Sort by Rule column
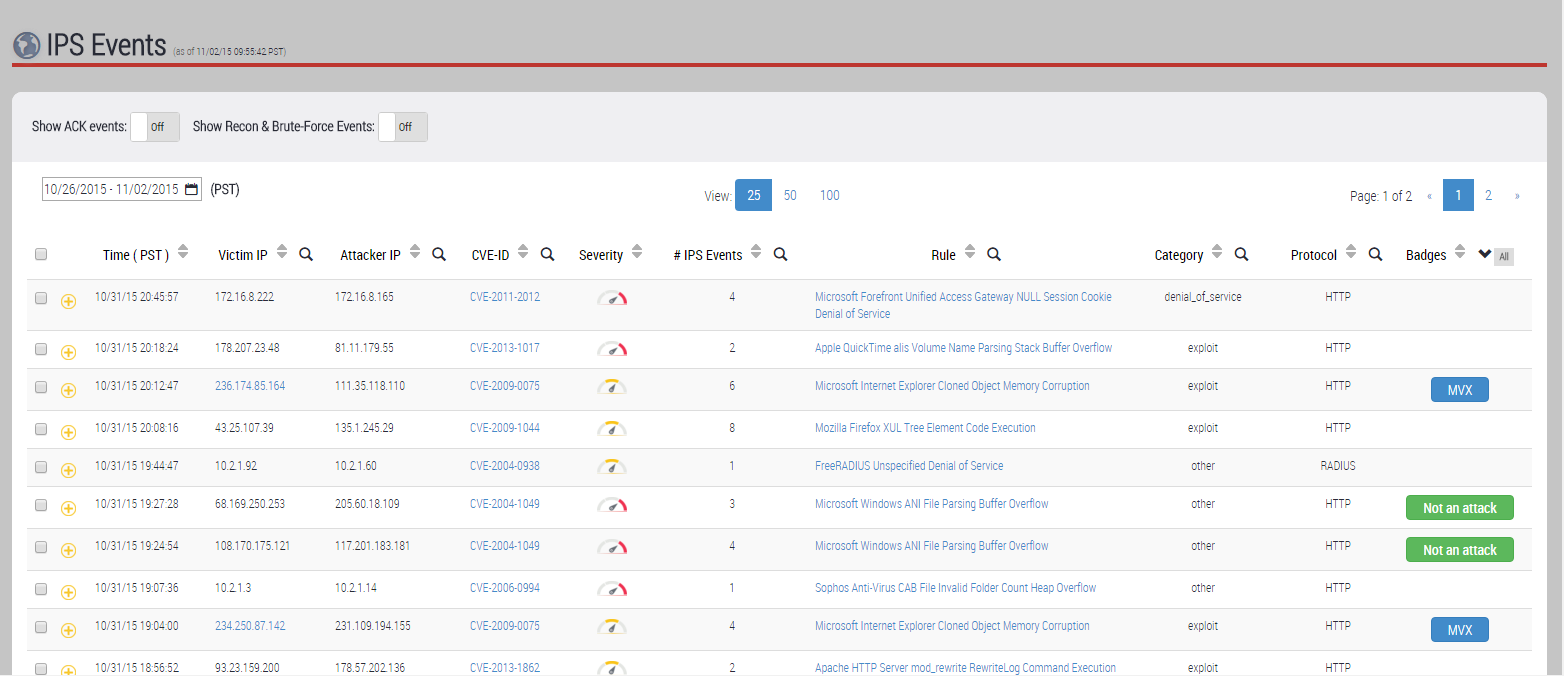The width and height of the screenshot is (1564, 676). click(969, 253)
